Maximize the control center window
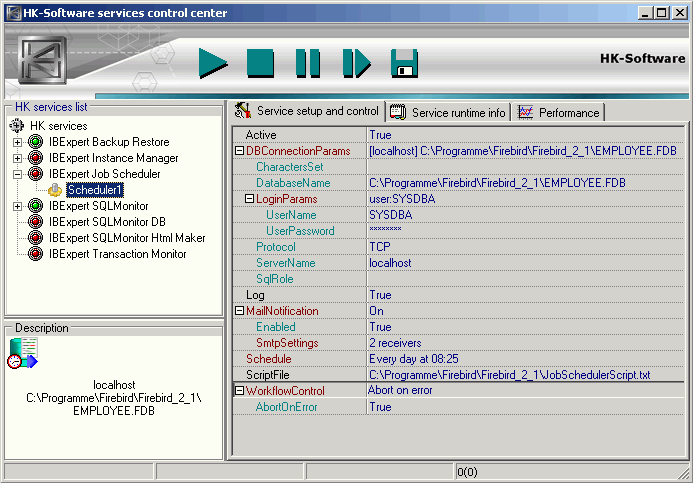 (662, 13)
